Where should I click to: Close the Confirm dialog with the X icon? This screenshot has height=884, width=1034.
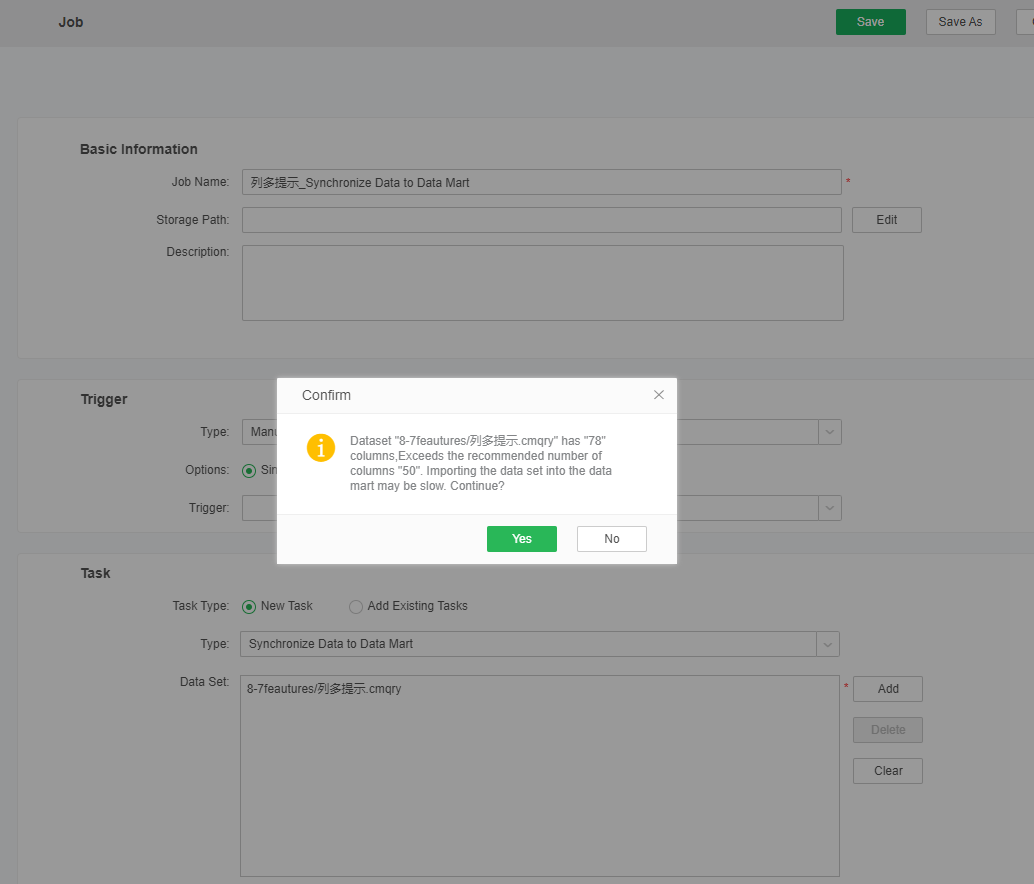pyautogui.click(x=658, y=395)
